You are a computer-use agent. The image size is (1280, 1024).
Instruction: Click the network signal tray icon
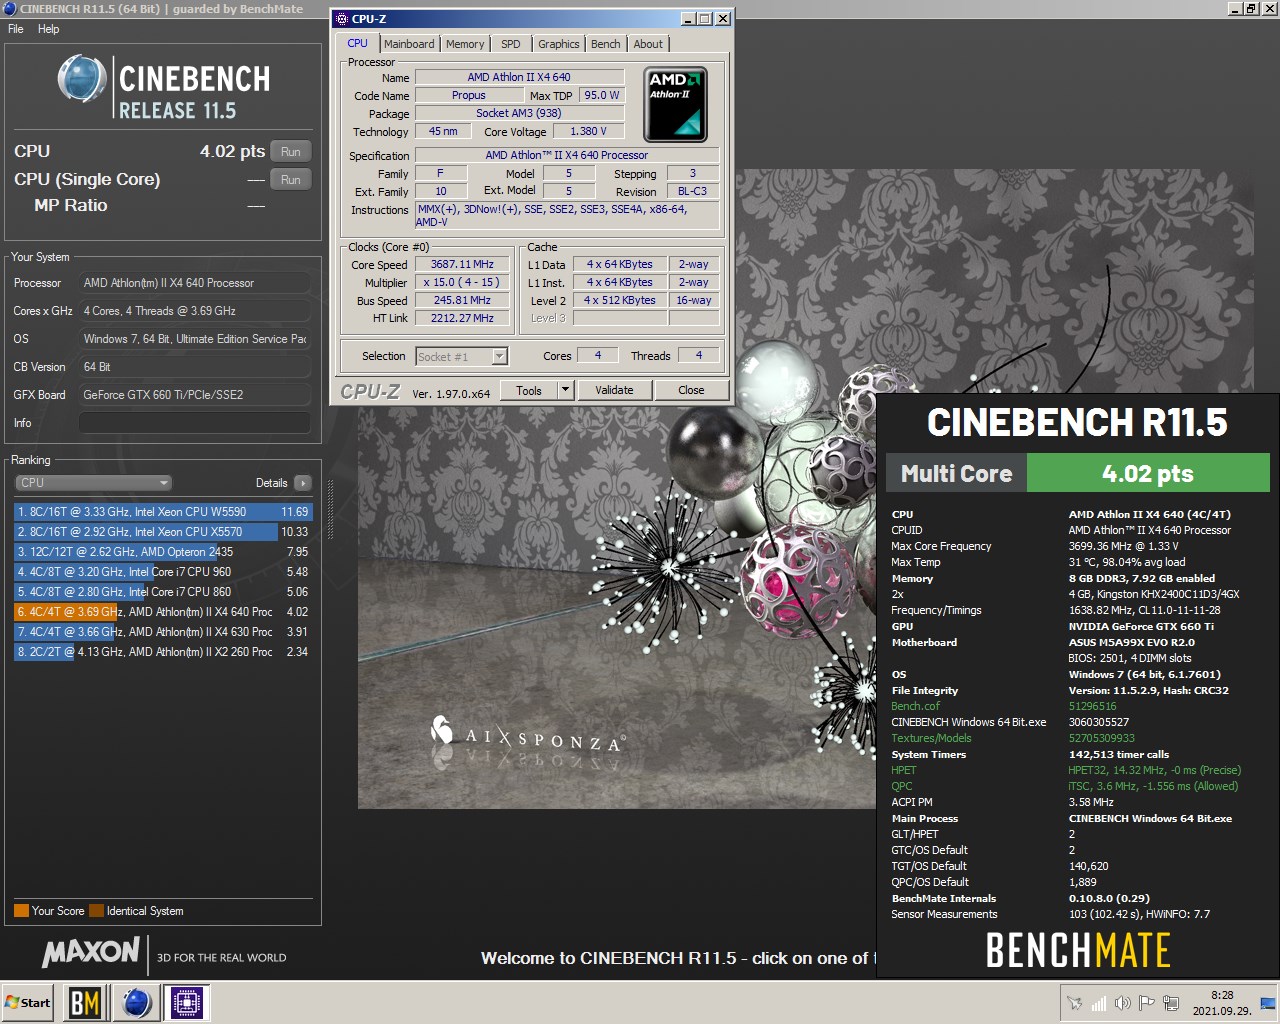(x=1099, y=1003)
